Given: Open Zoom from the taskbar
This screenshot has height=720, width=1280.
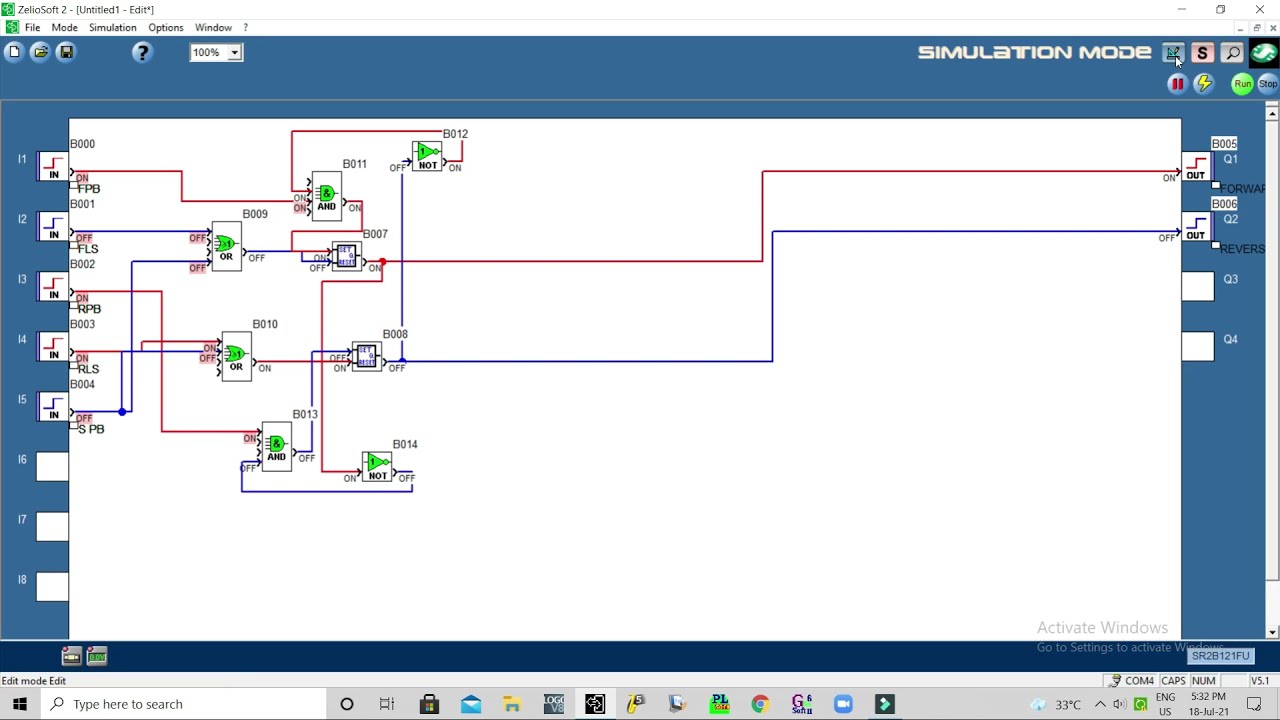Looking at the screenshot, I should (843, 704).
